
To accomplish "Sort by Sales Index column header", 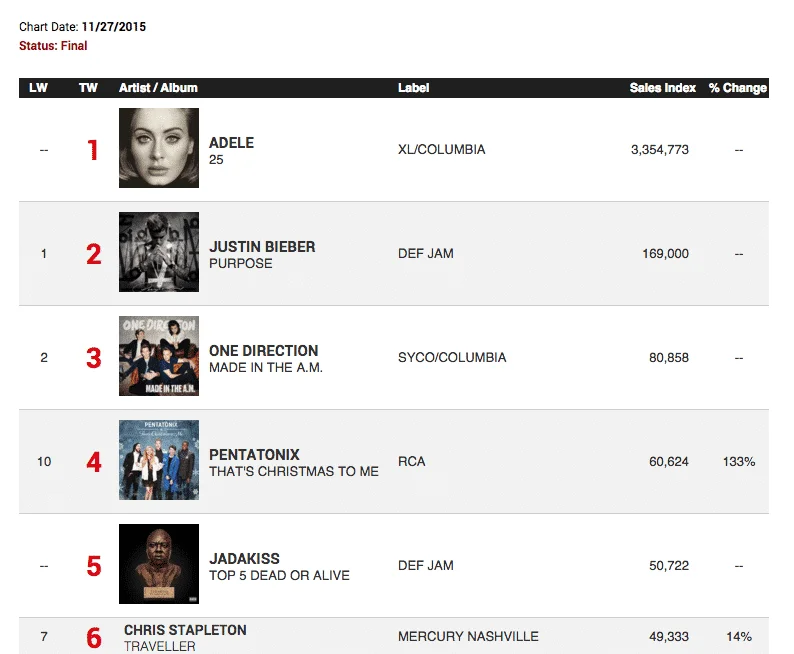I will click(x=662, y=88).
